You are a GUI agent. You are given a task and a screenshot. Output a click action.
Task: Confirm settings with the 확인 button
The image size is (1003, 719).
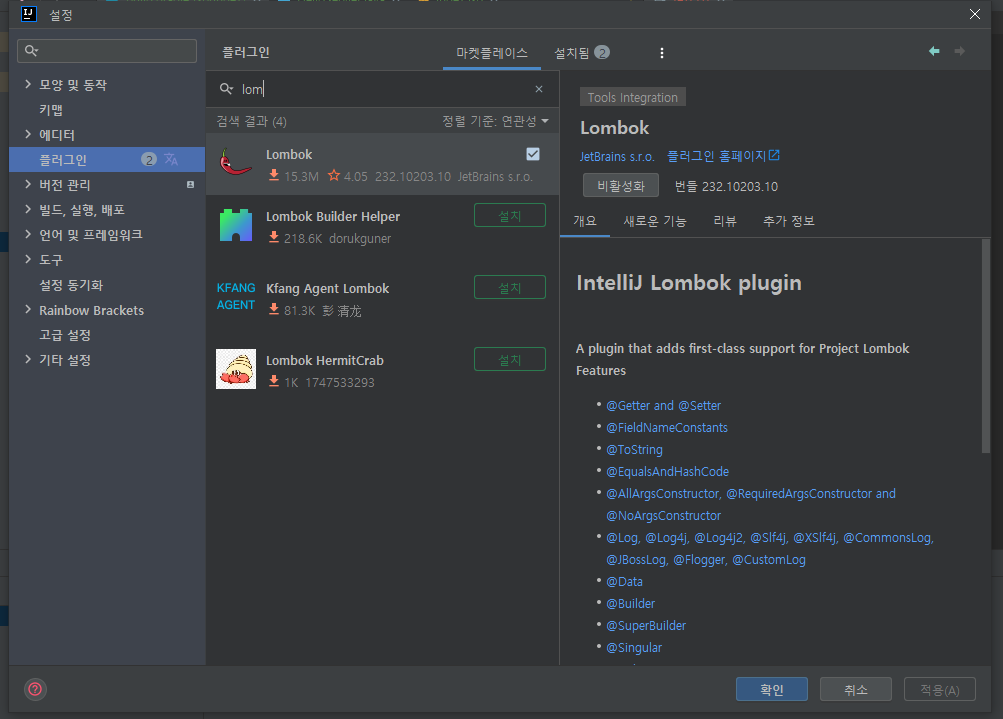tap(771, 690)
